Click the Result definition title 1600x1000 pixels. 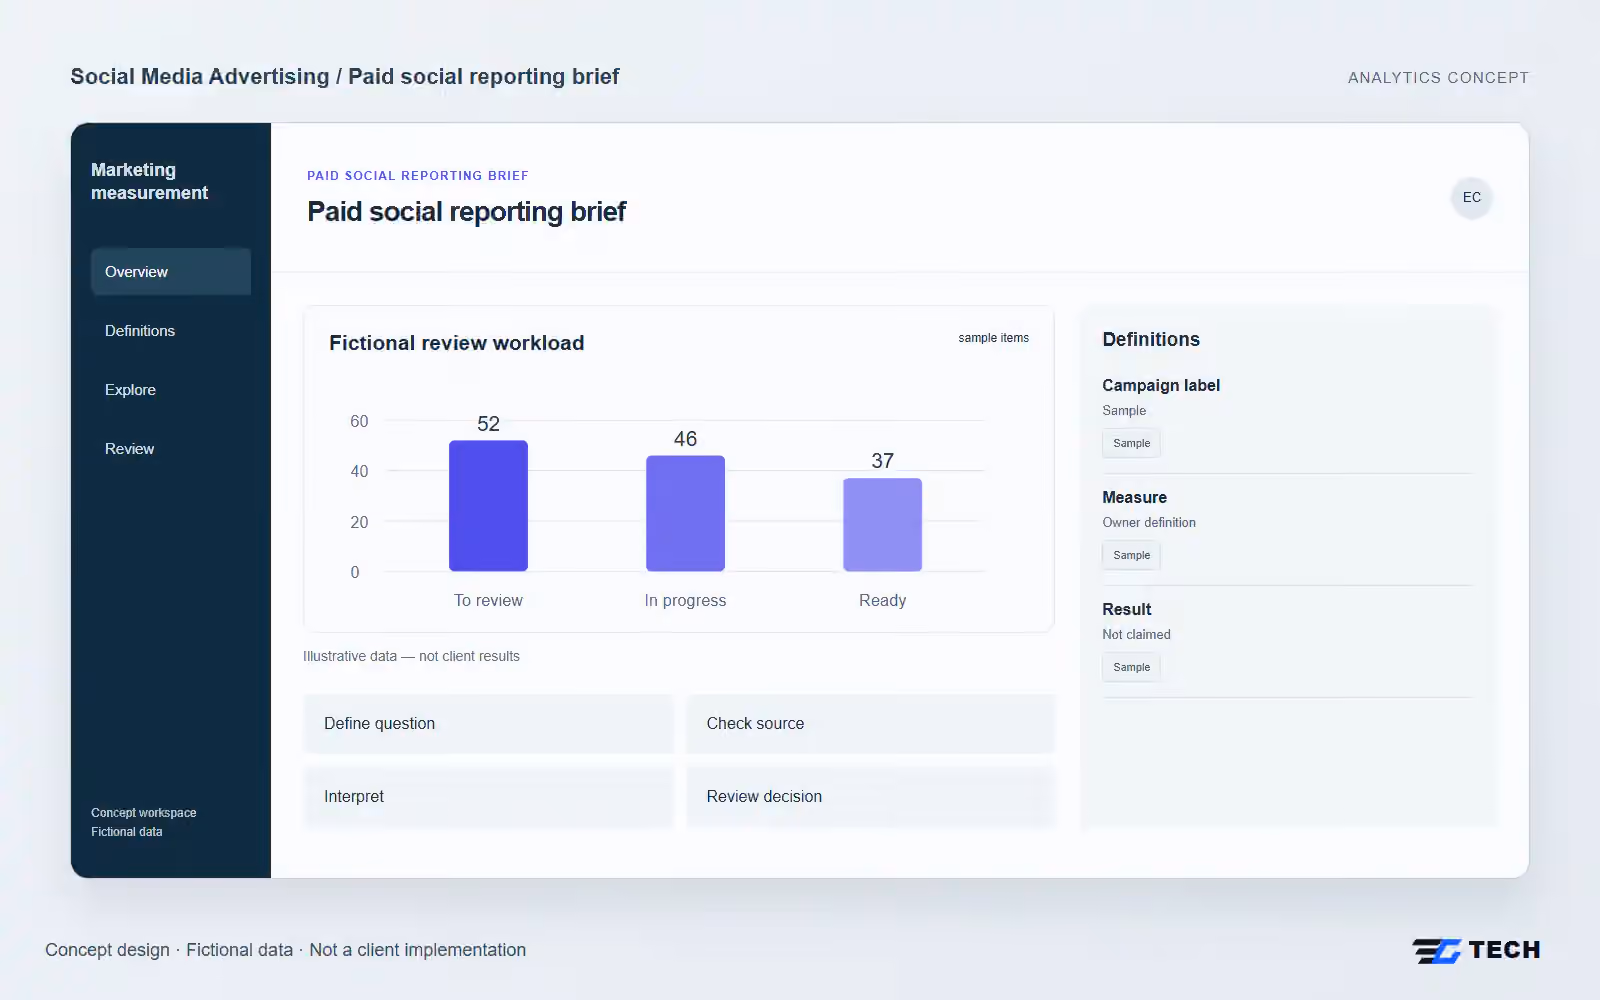(x=1126, y=609)
